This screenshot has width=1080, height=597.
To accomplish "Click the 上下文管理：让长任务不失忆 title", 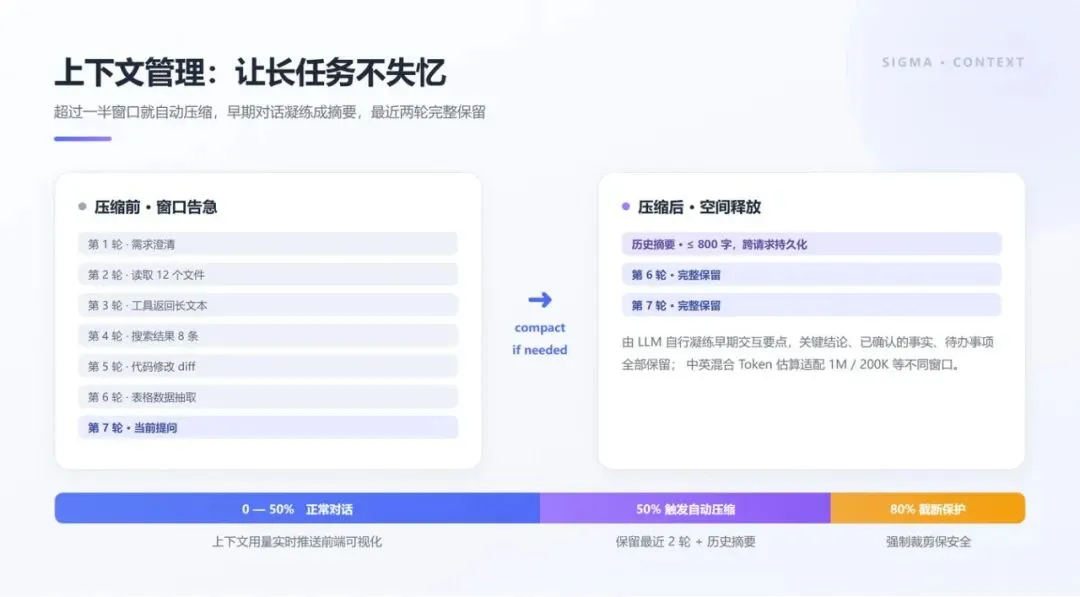I will click(x=250, y=72).
